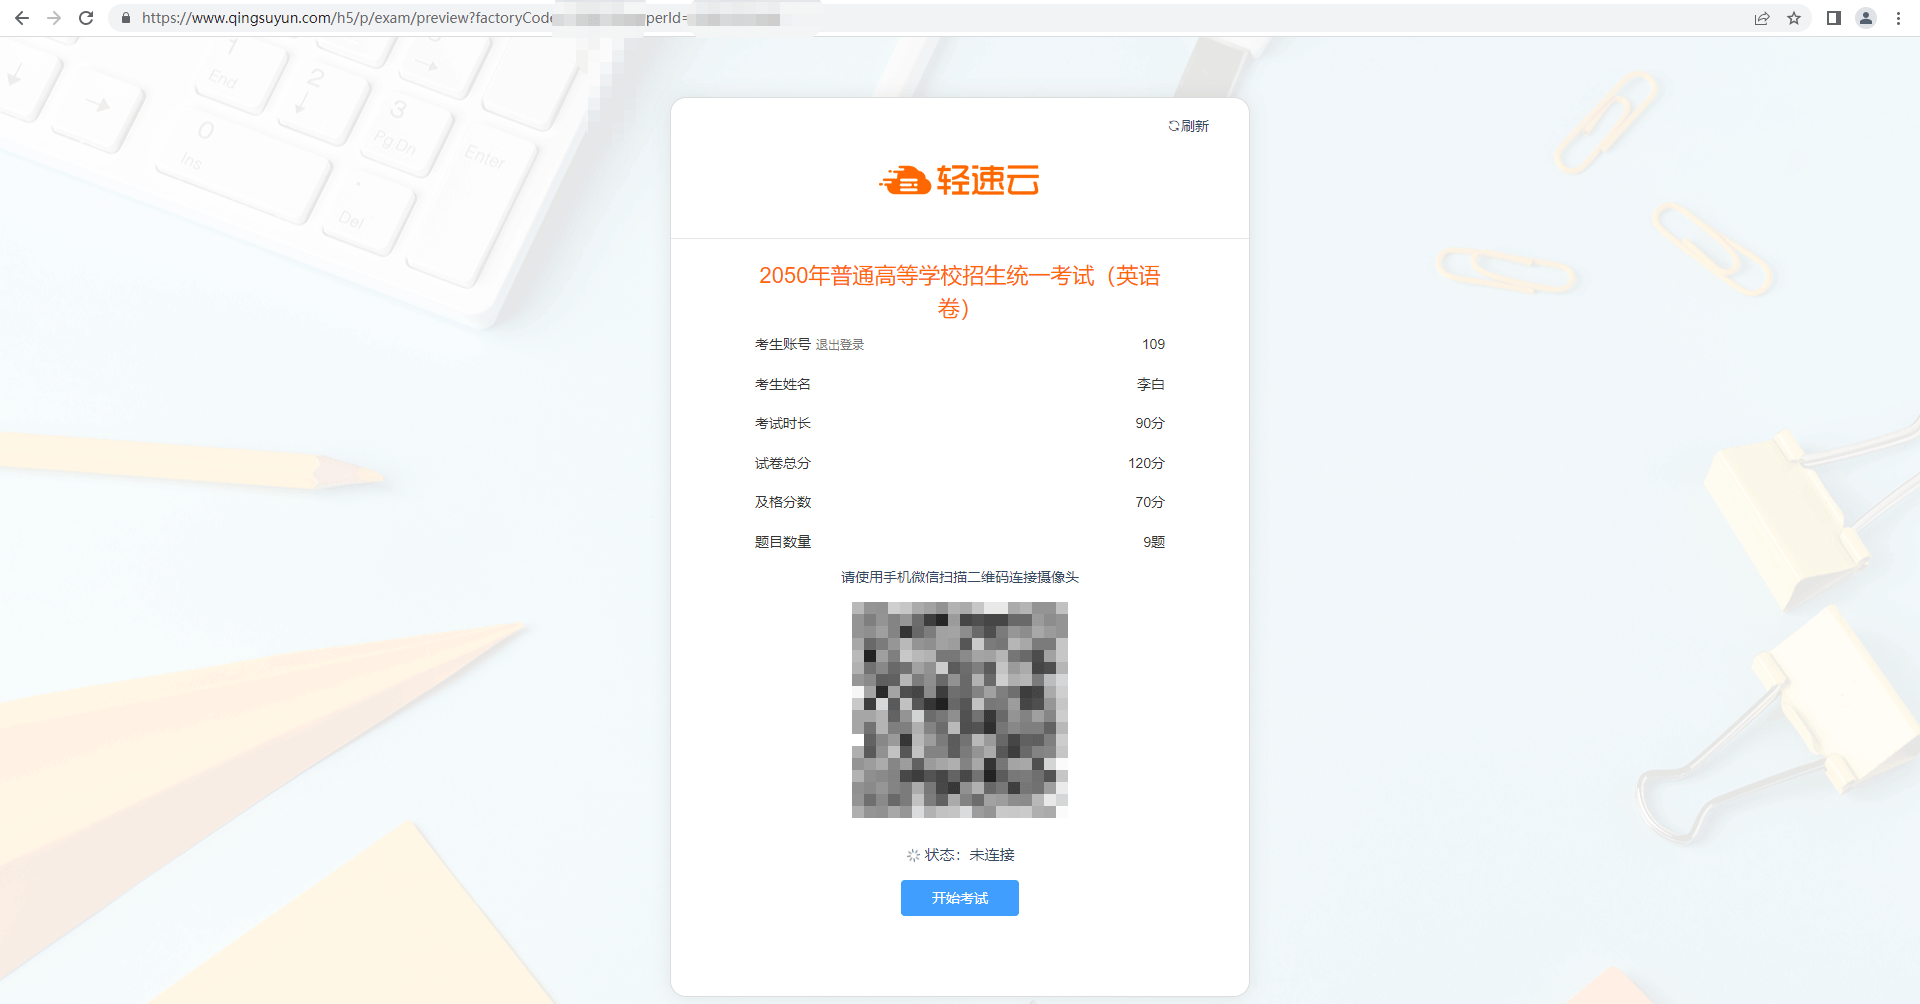Open the browser side panel icon
This screenshot has height=1004, width=1920.
(1834, 18)
